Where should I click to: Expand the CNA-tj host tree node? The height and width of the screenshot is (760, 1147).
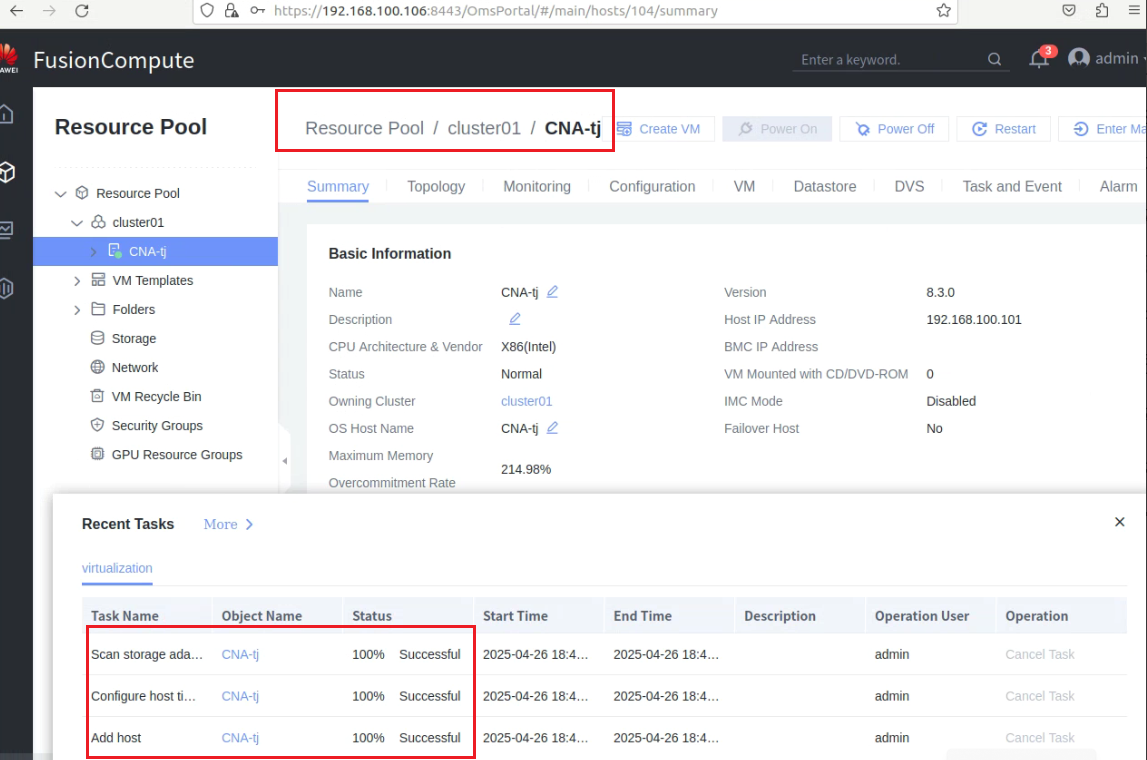94,252
